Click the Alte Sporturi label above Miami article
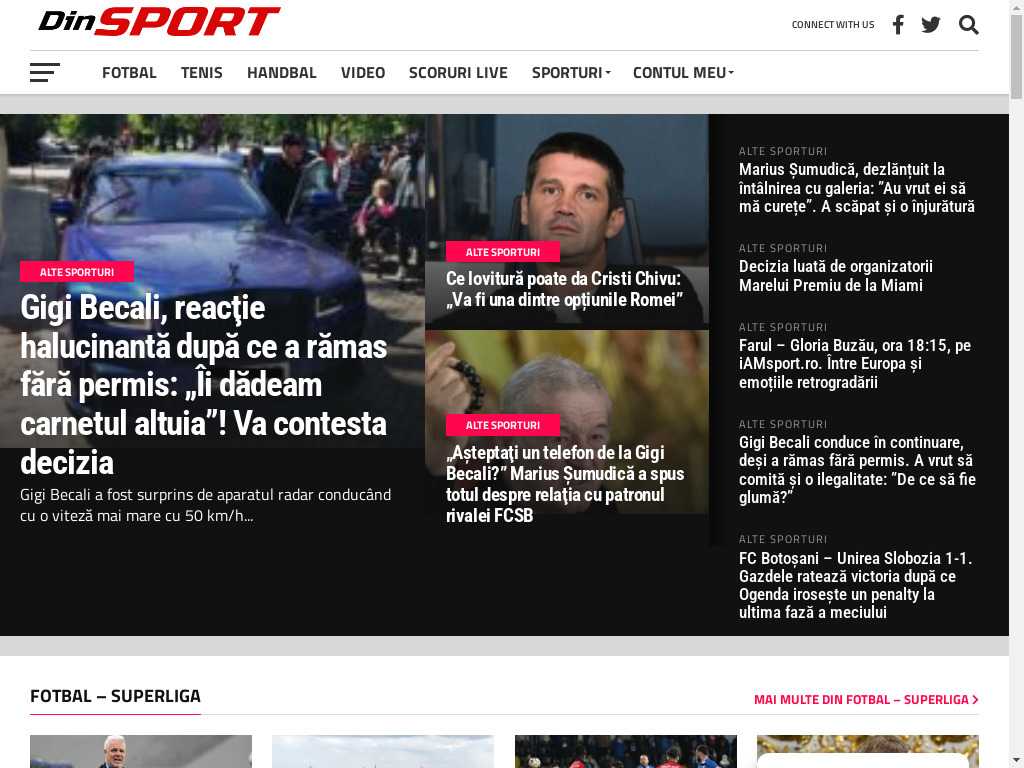This screenshot has height=768, width=1024. 783,248
